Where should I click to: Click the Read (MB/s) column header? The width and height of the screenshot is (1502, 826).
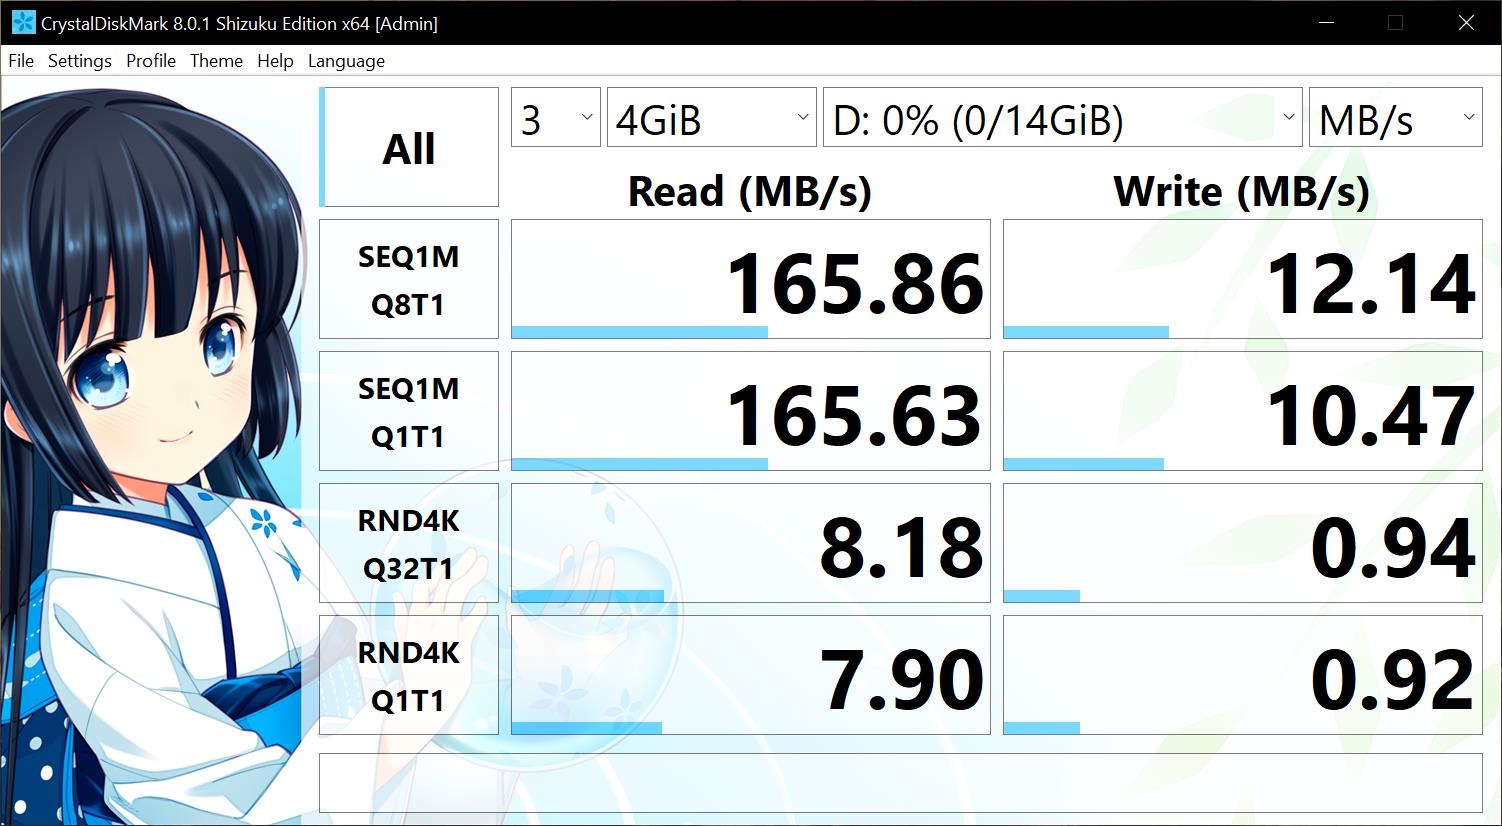pyautogui.click(x=750, y=191)
